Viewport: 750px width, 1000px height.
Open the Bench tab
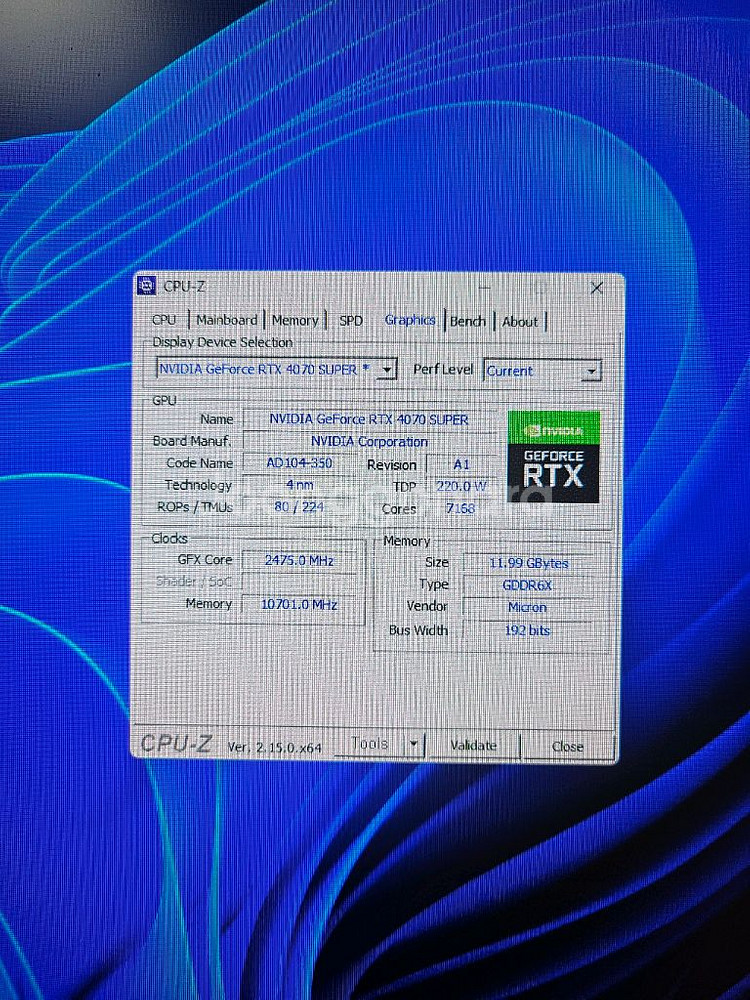tap(467, 321)
